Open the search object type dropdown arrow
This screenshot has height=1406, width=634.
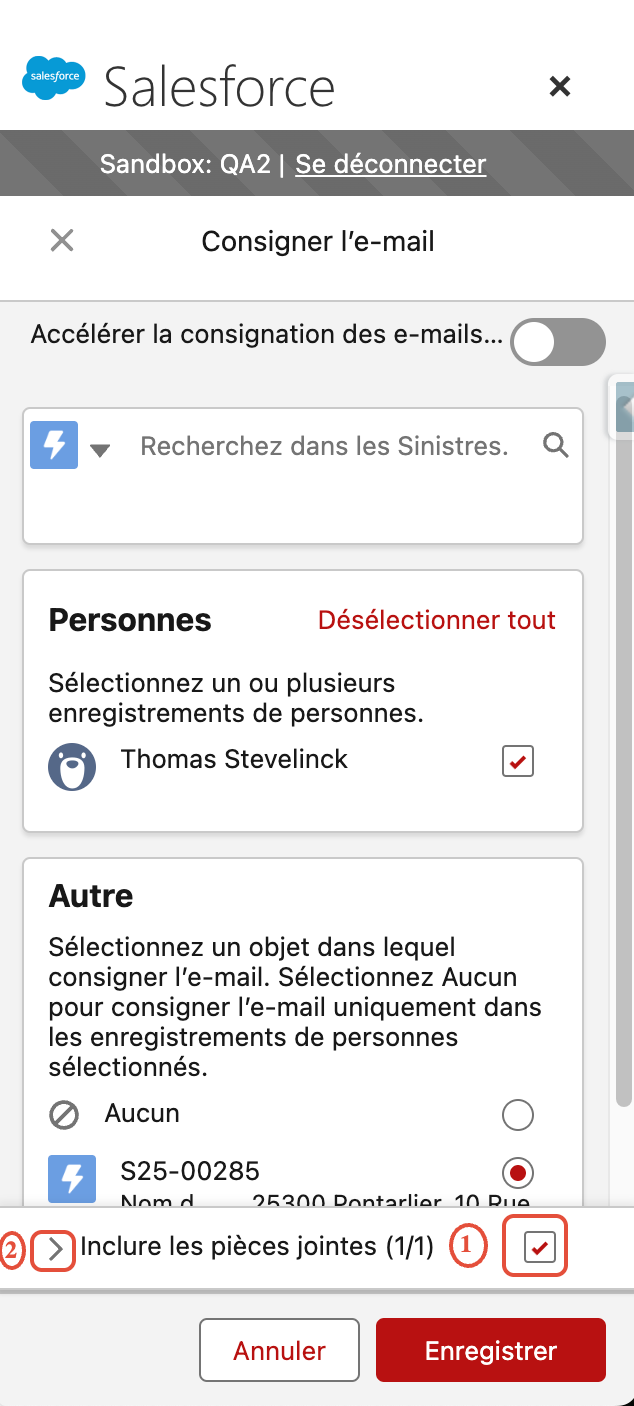pyautogui.click(x=99, y=450)
